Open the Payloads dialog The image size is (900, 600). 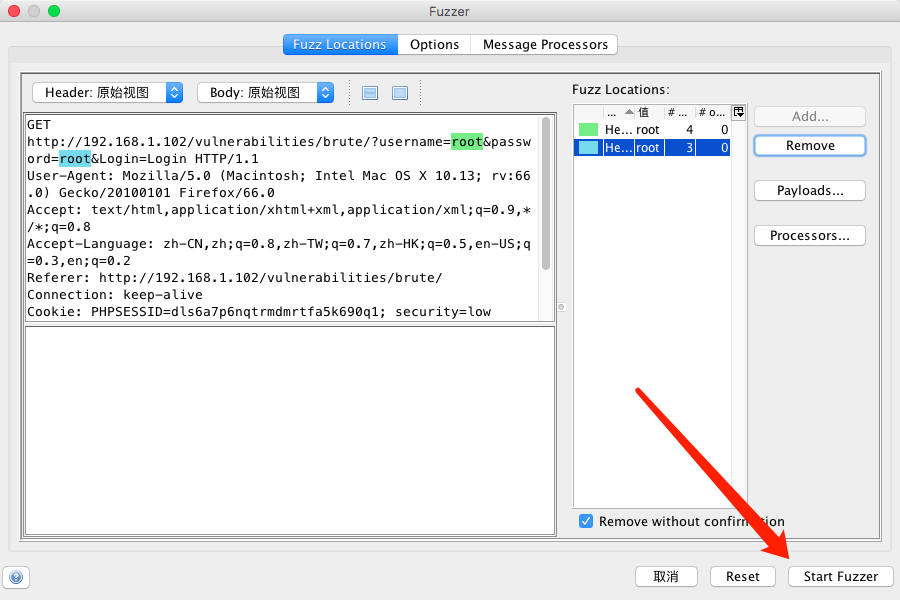[x=809, y=190]
